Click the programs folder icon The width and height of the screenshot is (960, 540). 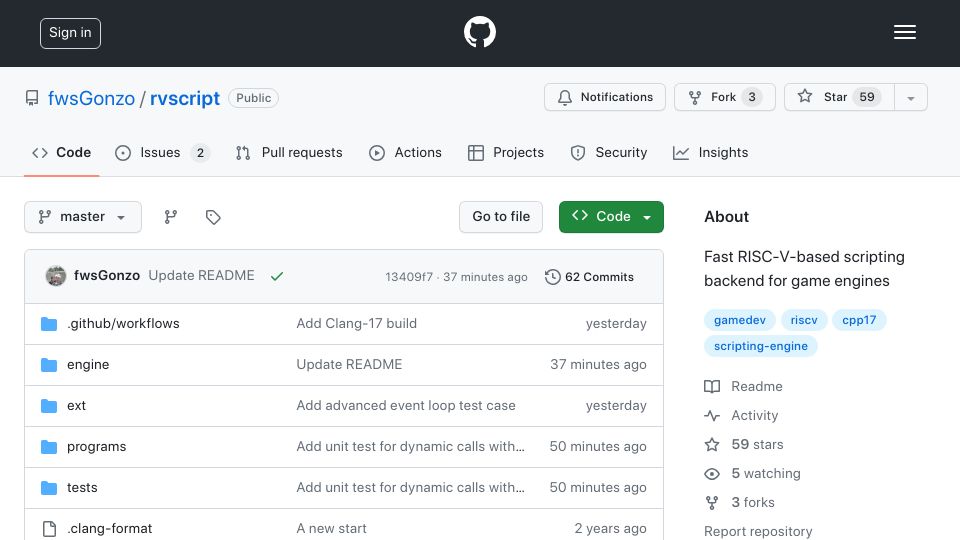(49, 447)
